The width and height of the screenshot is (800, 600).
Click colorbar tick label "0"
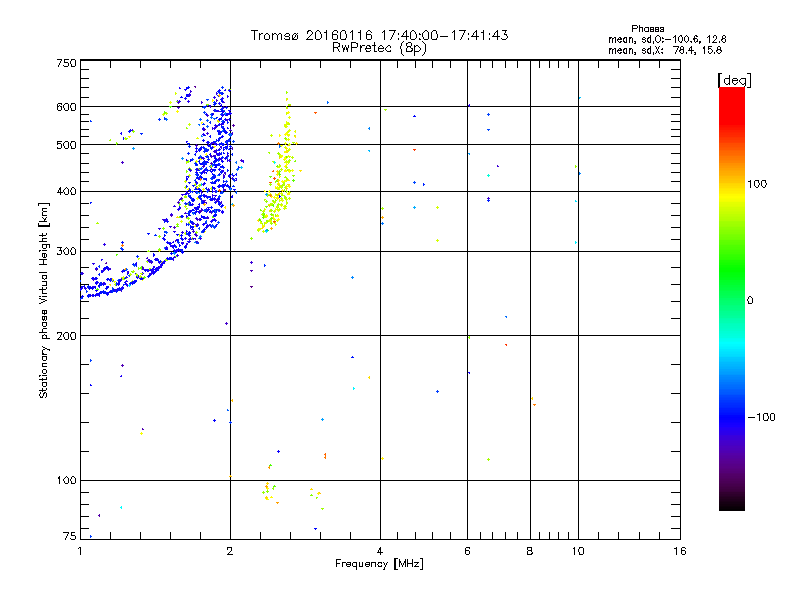[750, 300]
